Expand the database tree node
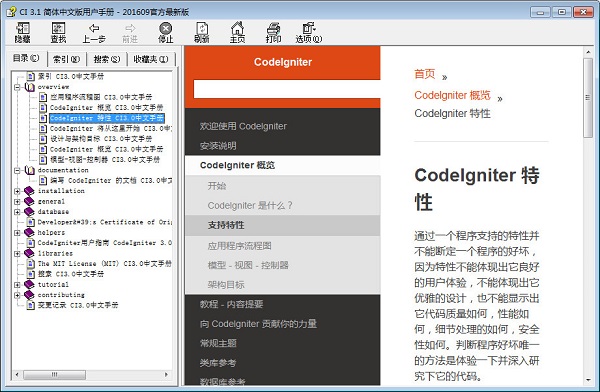Screen dimensions: 600x392 [17, 212]
